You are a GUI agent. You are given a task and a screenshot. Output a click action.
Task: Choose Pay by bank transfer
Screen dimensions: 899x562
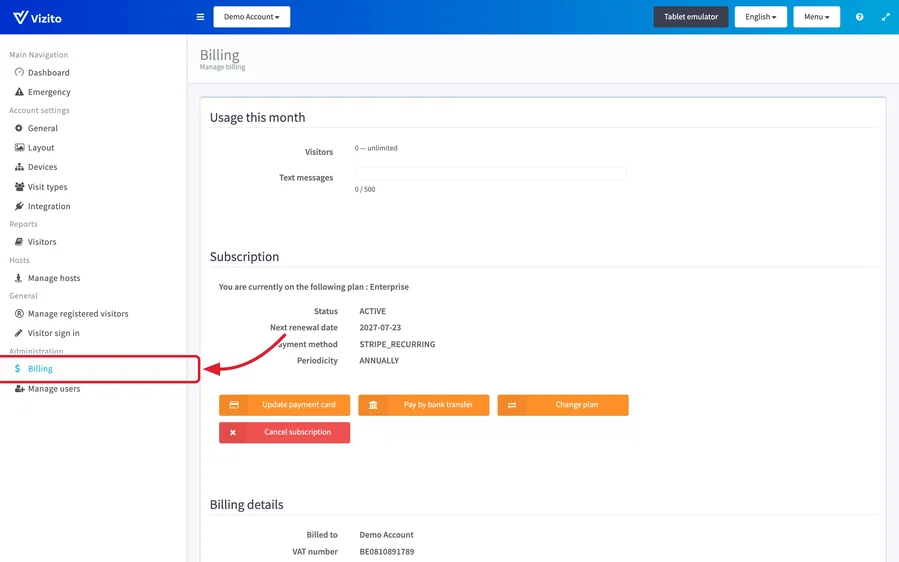click(424, 405)
